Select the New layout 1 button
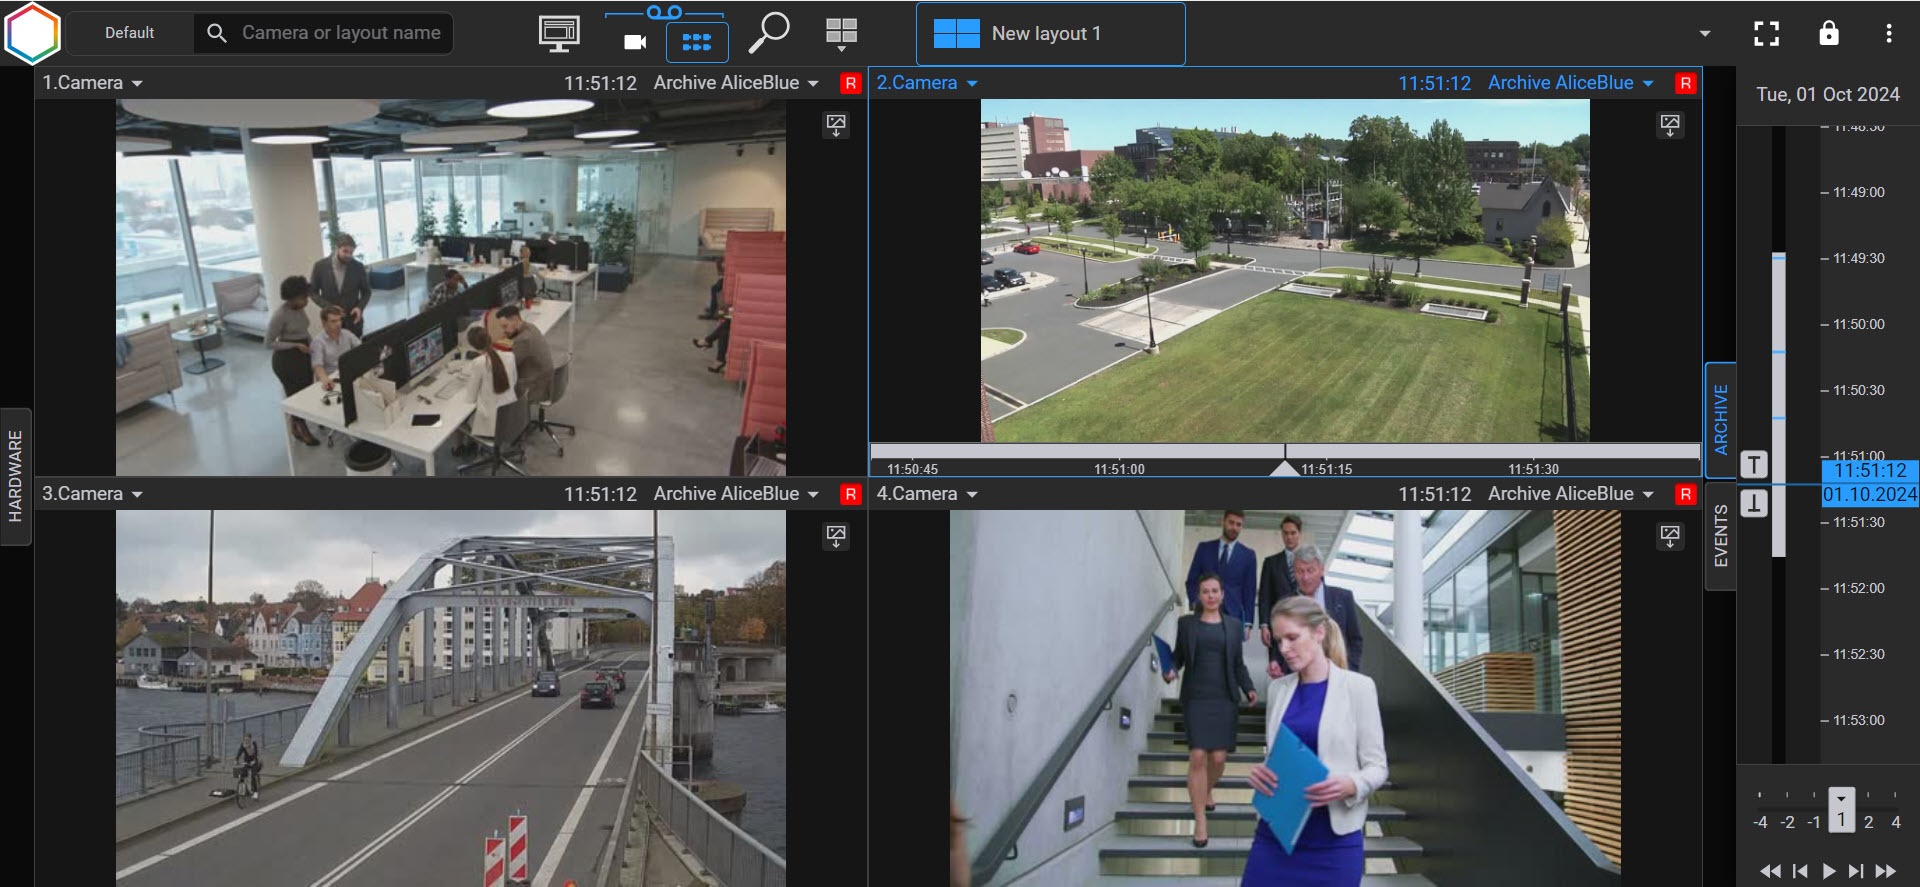Image resolution: width=1920 pixels, height=887 pixels. click(x=1050, y=34)
